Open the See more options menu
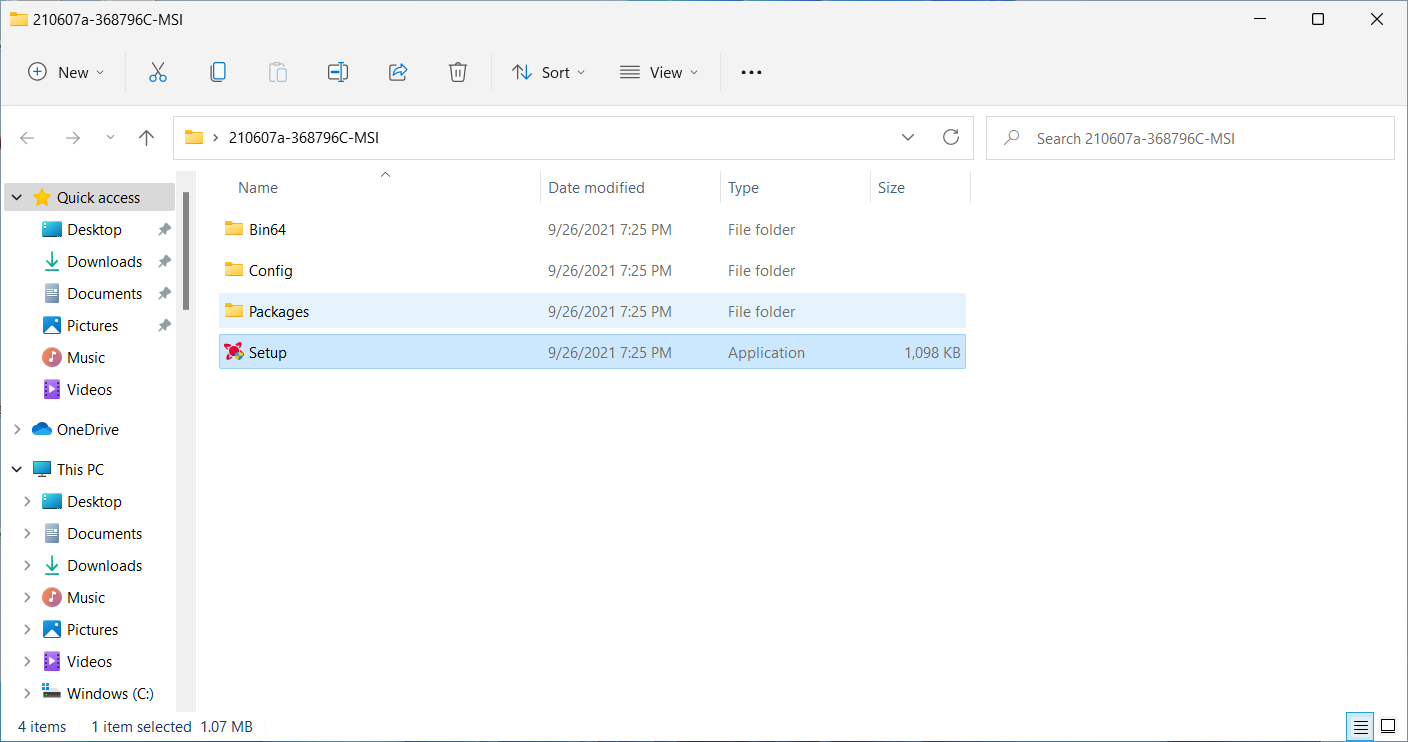Screen dimensions: 1408x742 (751, 72)
